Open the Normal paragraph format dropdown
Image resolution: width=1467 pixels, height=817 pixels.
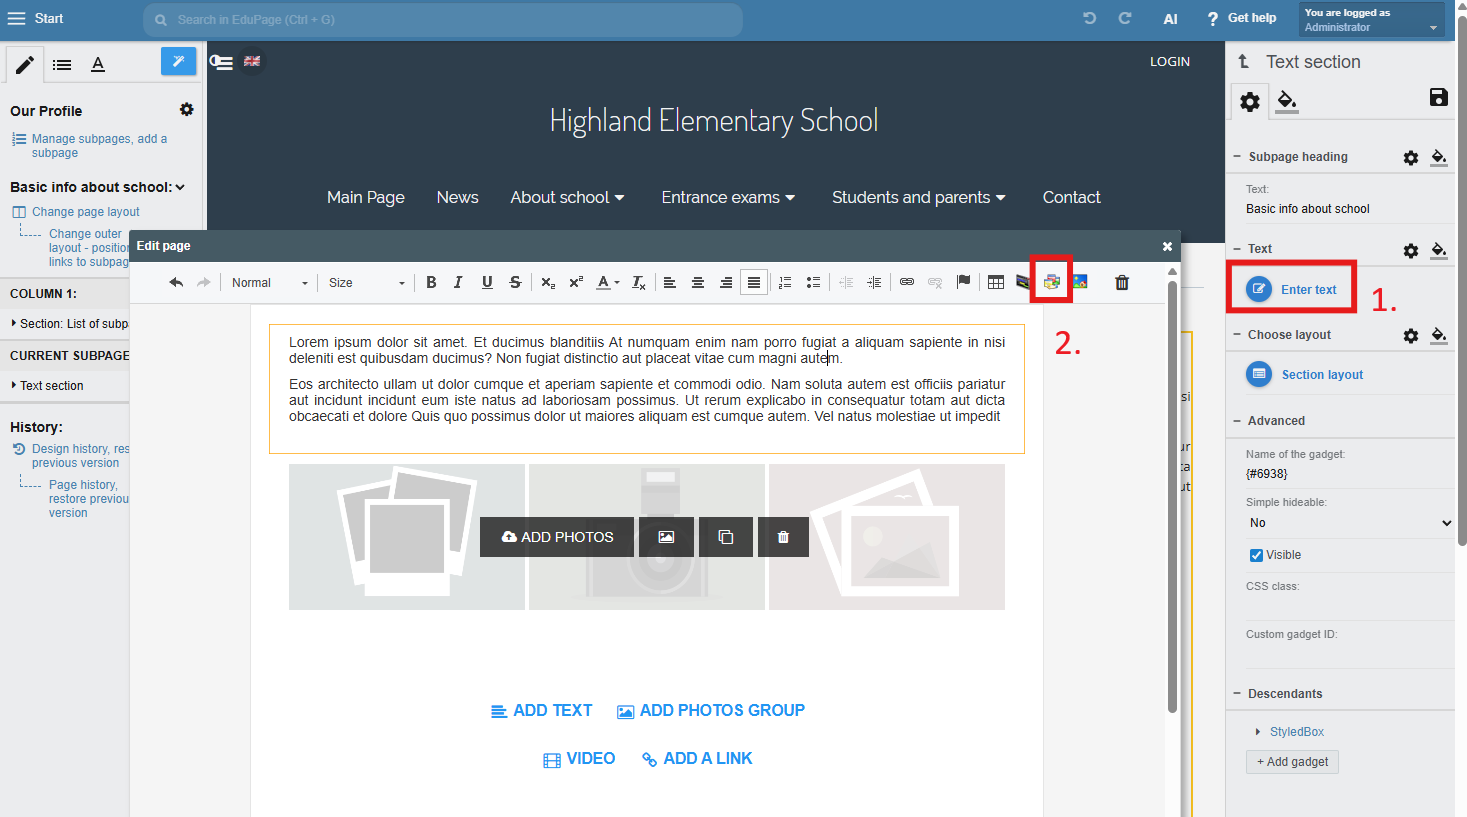269,283
